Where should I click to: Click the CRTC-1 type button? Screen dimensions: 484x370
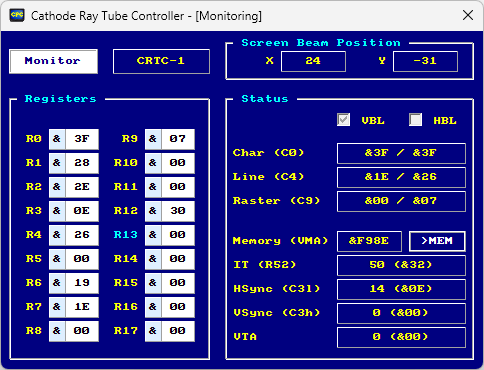click(x=161, y=61)
